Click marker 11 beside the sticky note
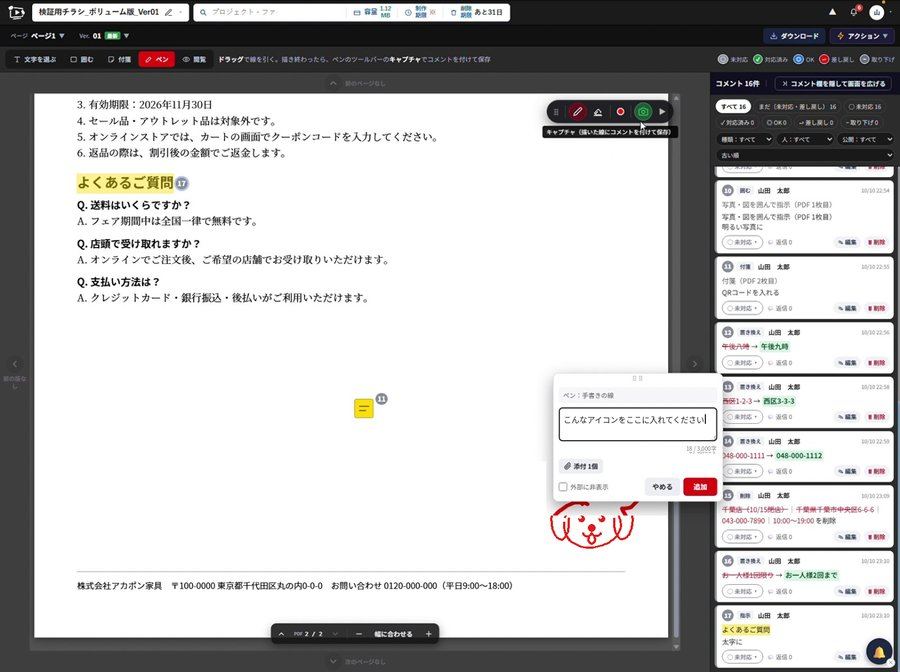The image size is (900, 672). pyautogui.click(x=381, y=399)
